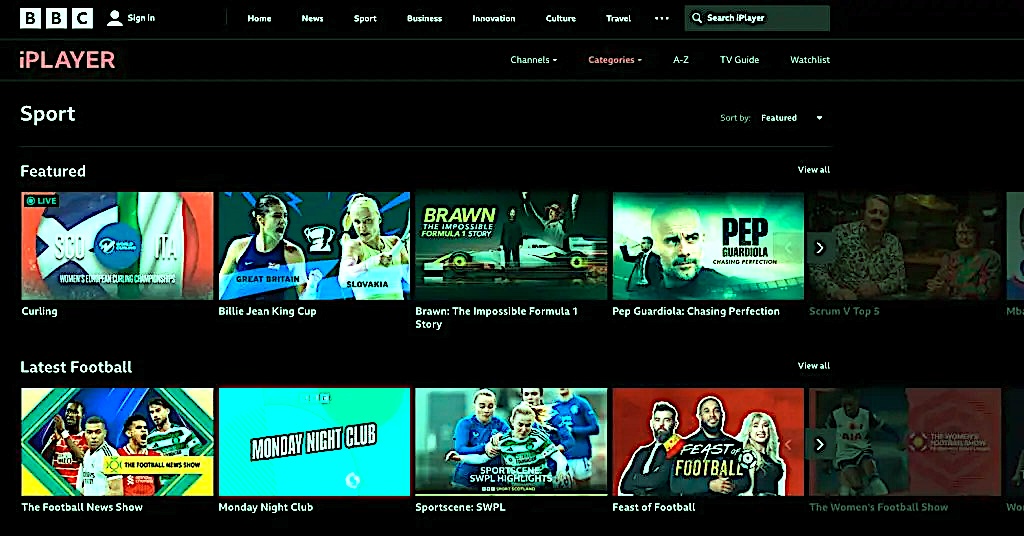Image resolution: width=1024 pixels, height=536 pixels.
Task: View all Latest Football programmes
Action: coord(814,366)
